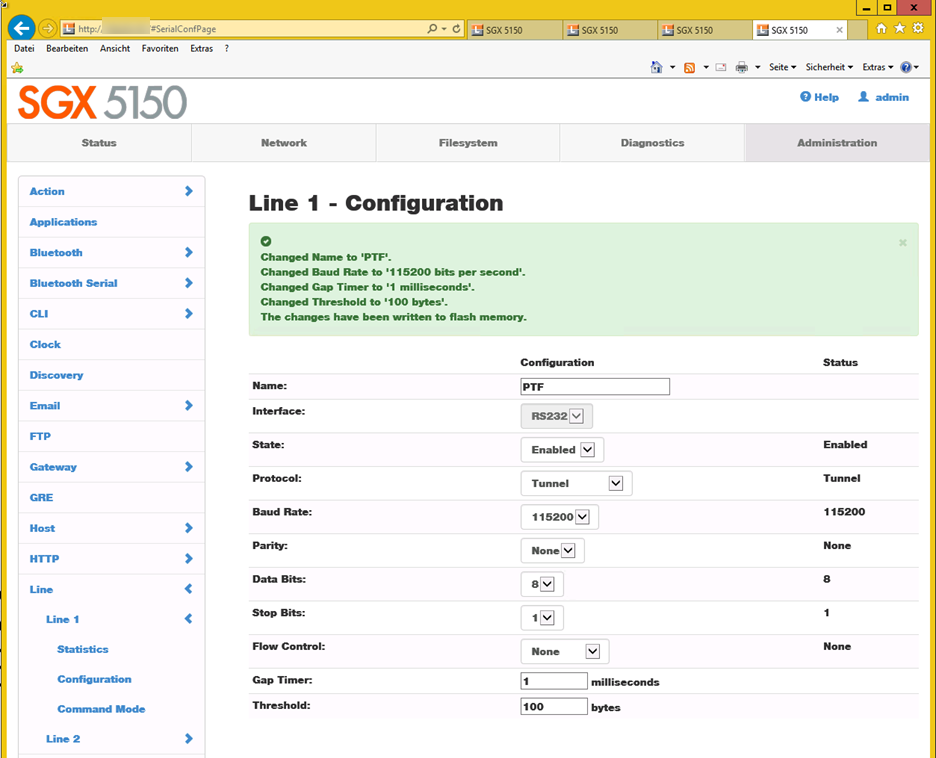The image size is (936, 758).
Task: Open the Discovery sidebar link
Action: click(x=57, y=375)
